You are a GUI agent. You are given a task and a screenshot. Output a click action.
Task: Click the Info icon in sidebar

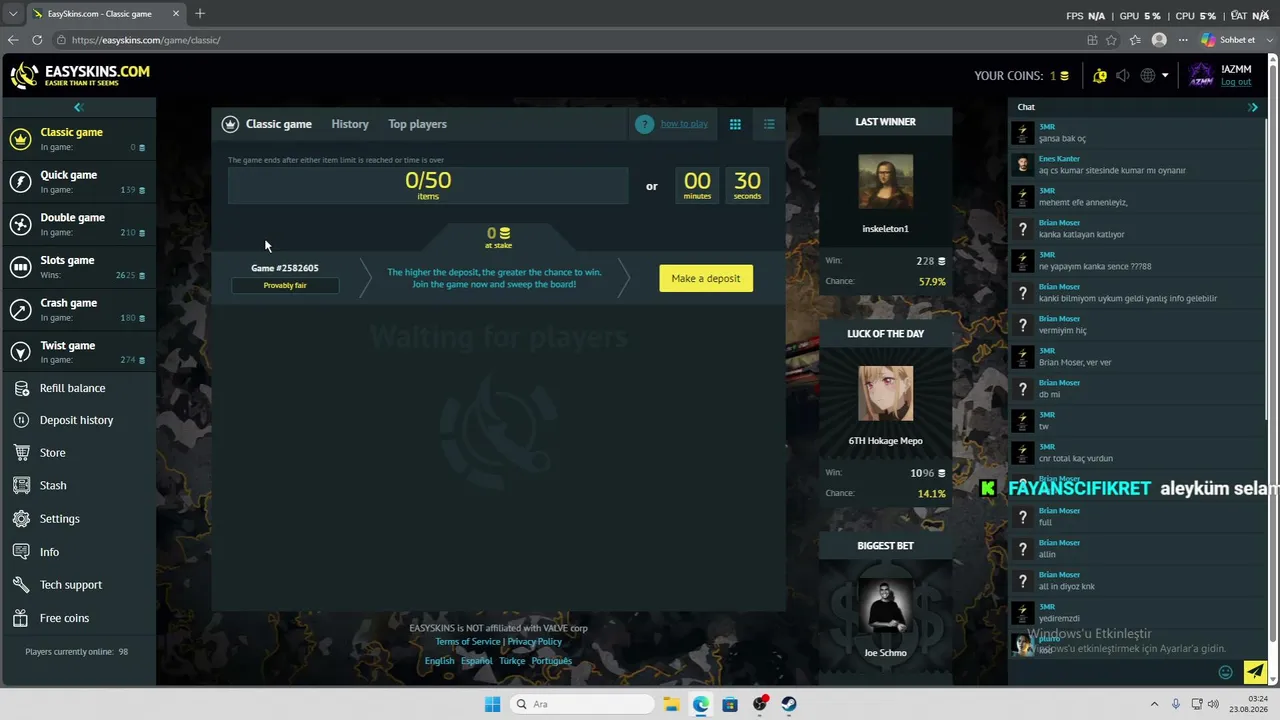tap(21, 552)
